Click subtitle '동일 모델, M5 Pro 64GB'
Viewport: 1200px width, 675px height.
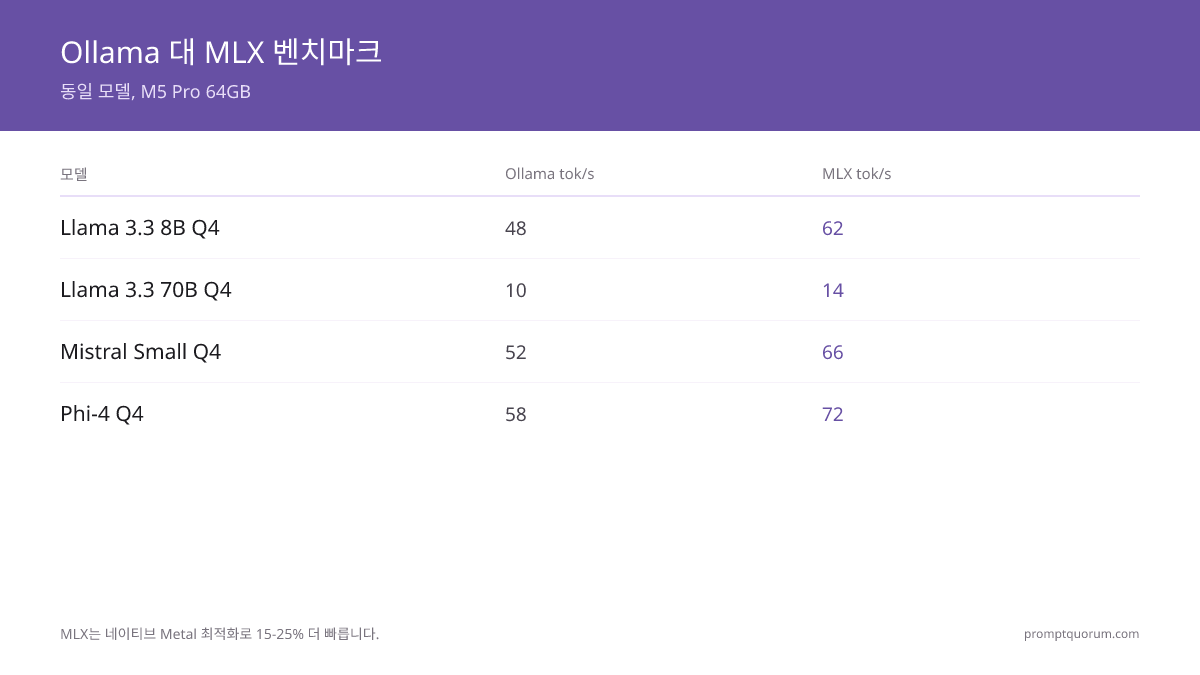155,92
